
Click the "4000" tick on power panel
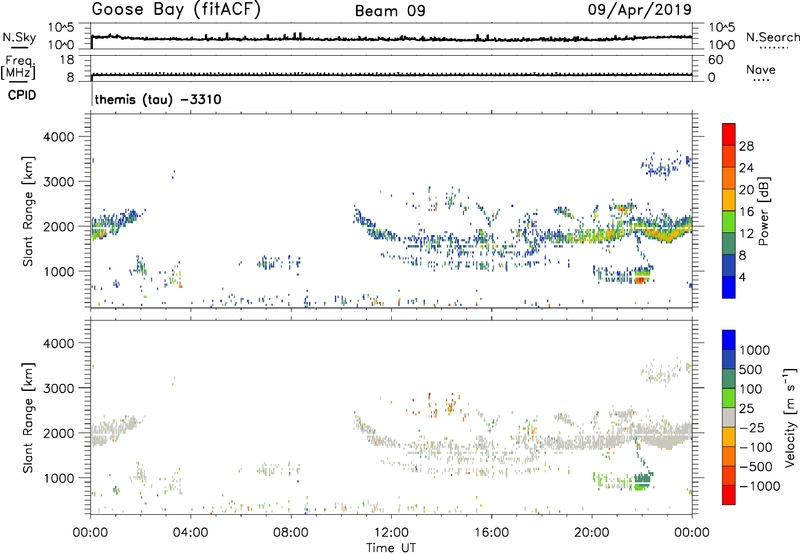pyautogui.click(x=58, y=137)
